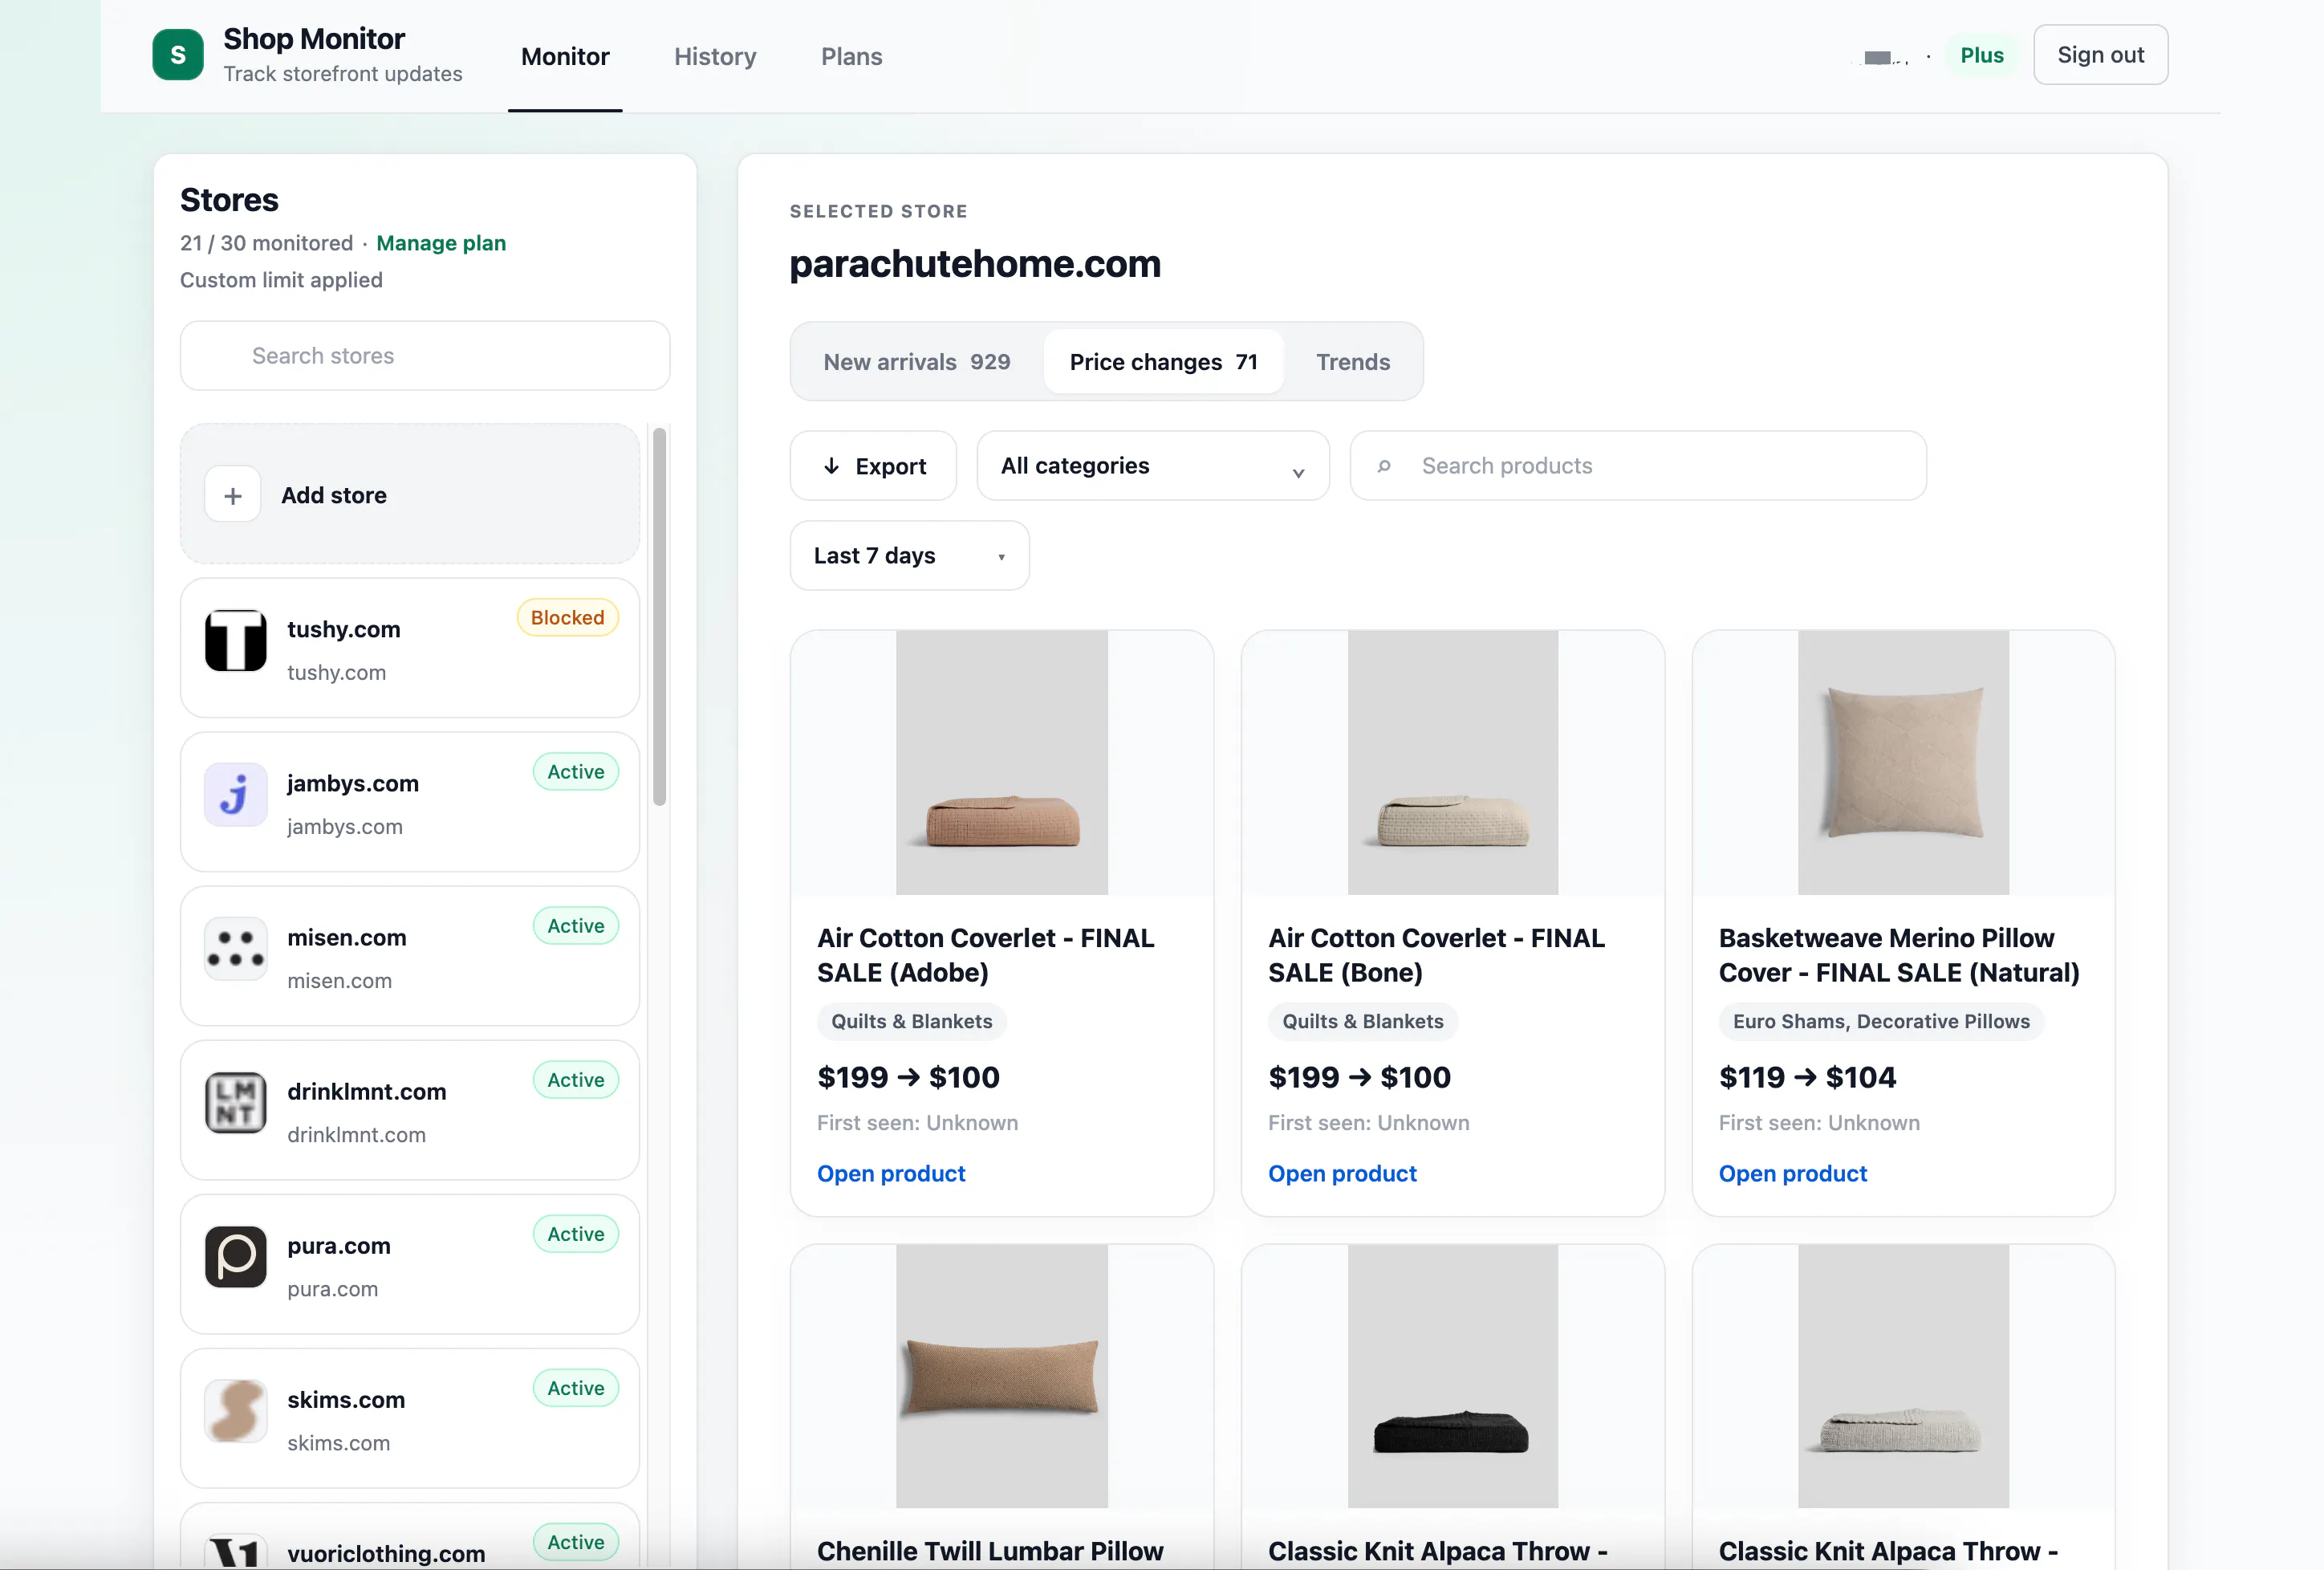
Task: Click the Quilts & Blankets tag on Bone coverlet
Action: (x=1363, y=1022)
